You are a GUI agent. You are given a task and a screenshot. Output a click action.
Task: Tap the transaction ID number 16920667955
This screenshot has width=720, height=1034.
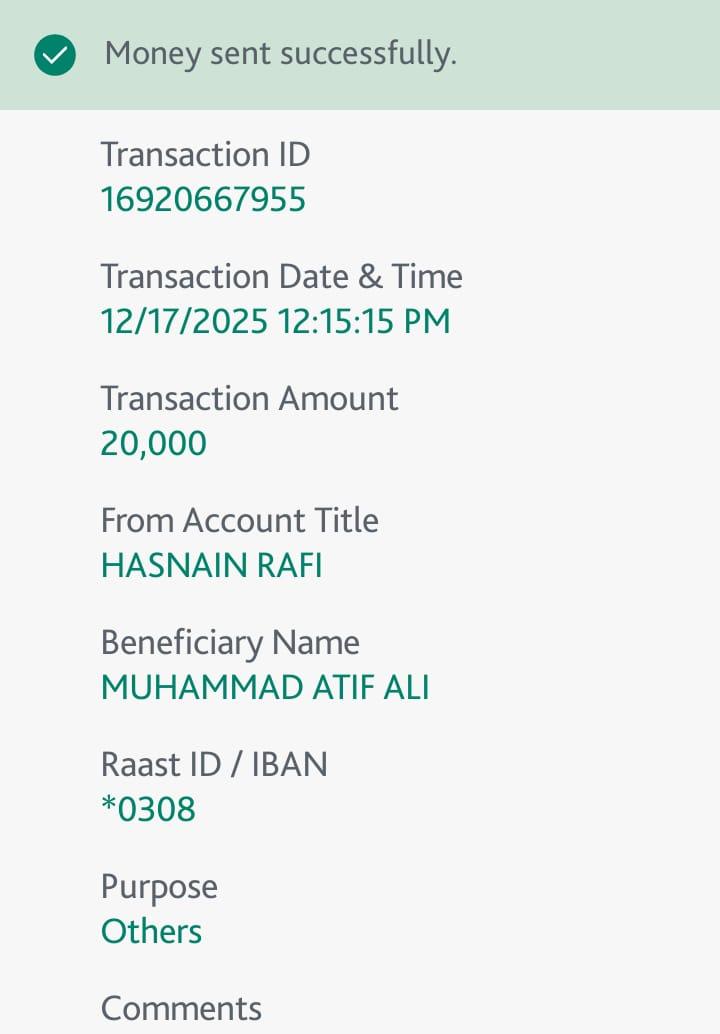(x=203, y=200)
